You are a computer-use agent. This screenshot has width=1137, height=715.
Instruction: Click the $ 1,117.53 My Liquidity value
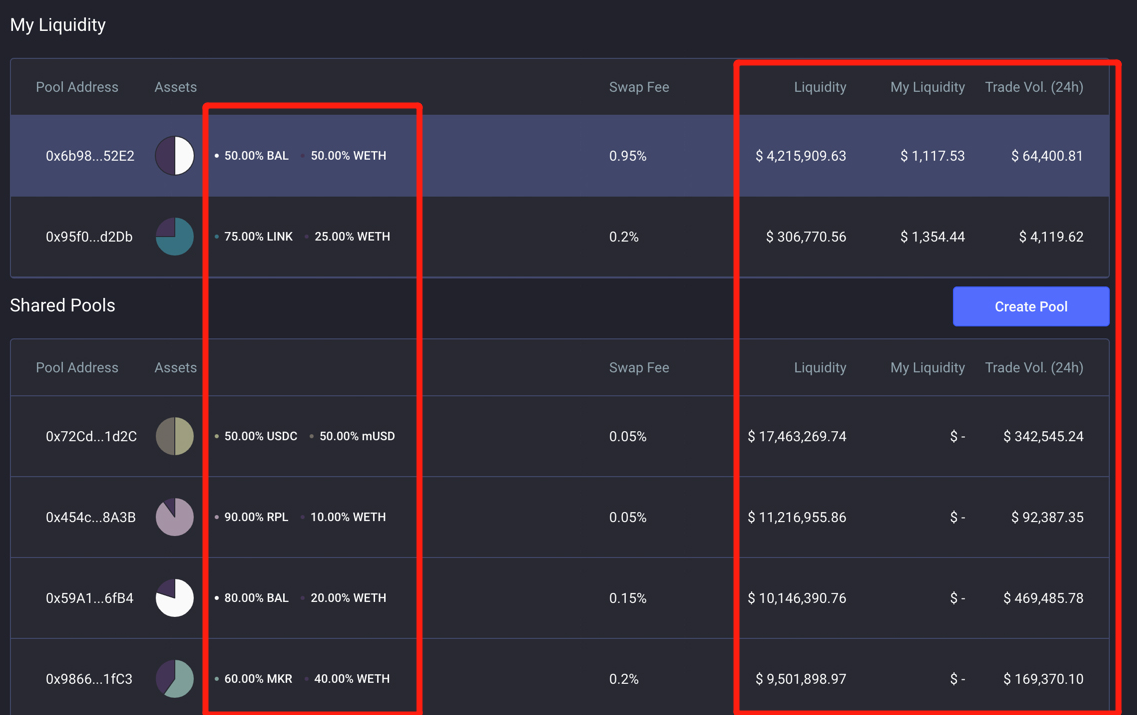click(x=932, y=156)
